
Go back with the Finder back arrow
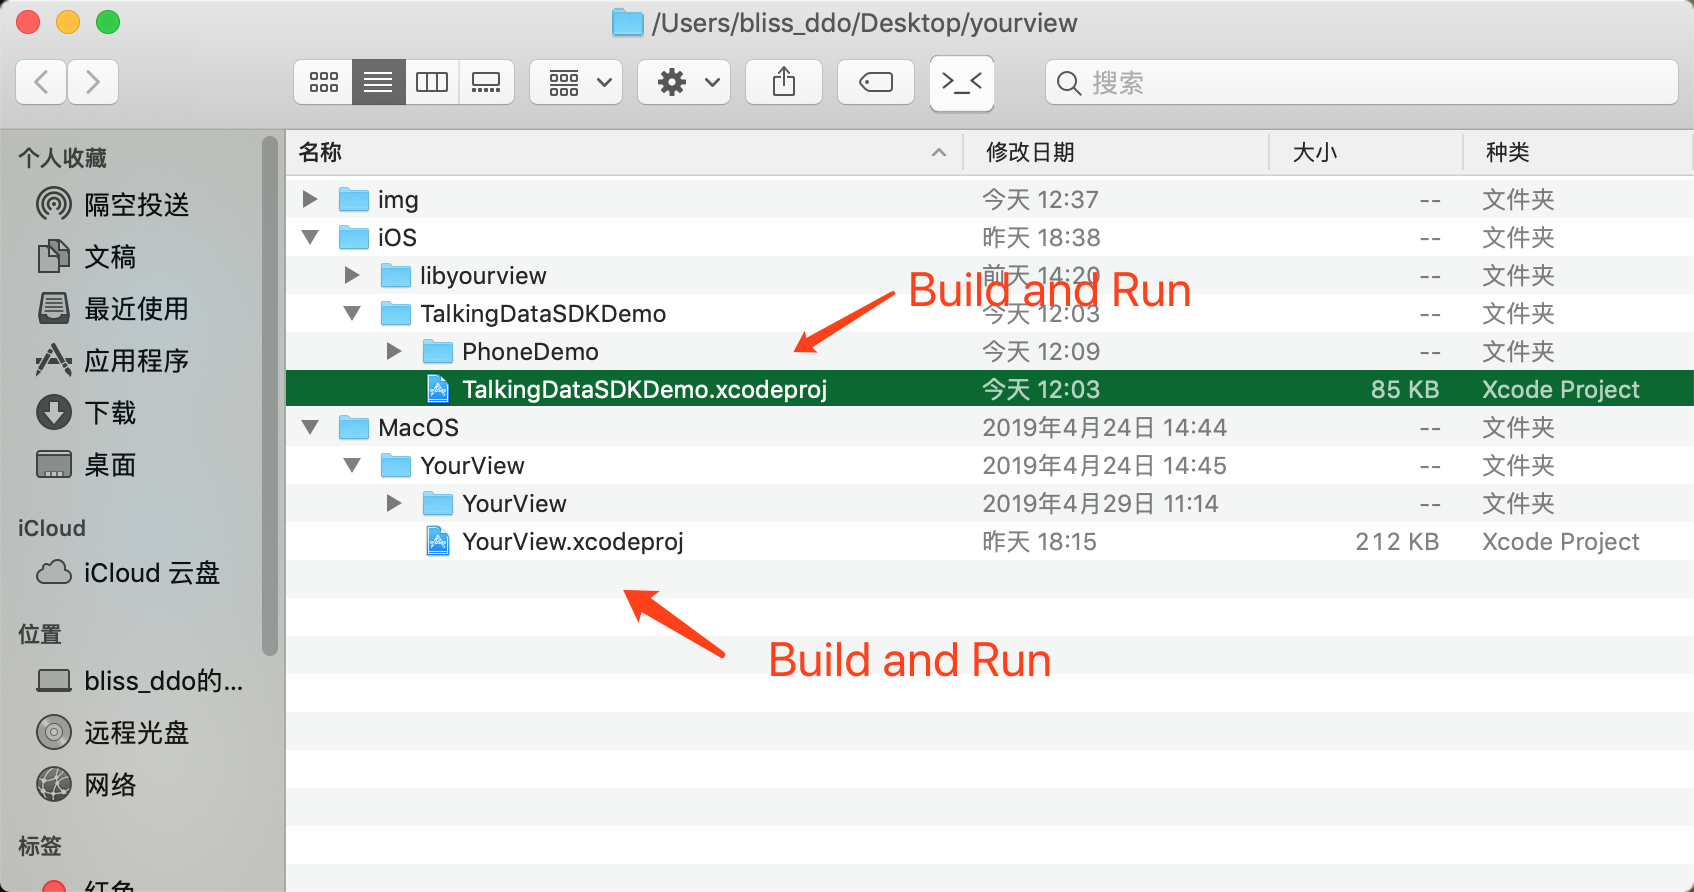(x=42, y=82)
